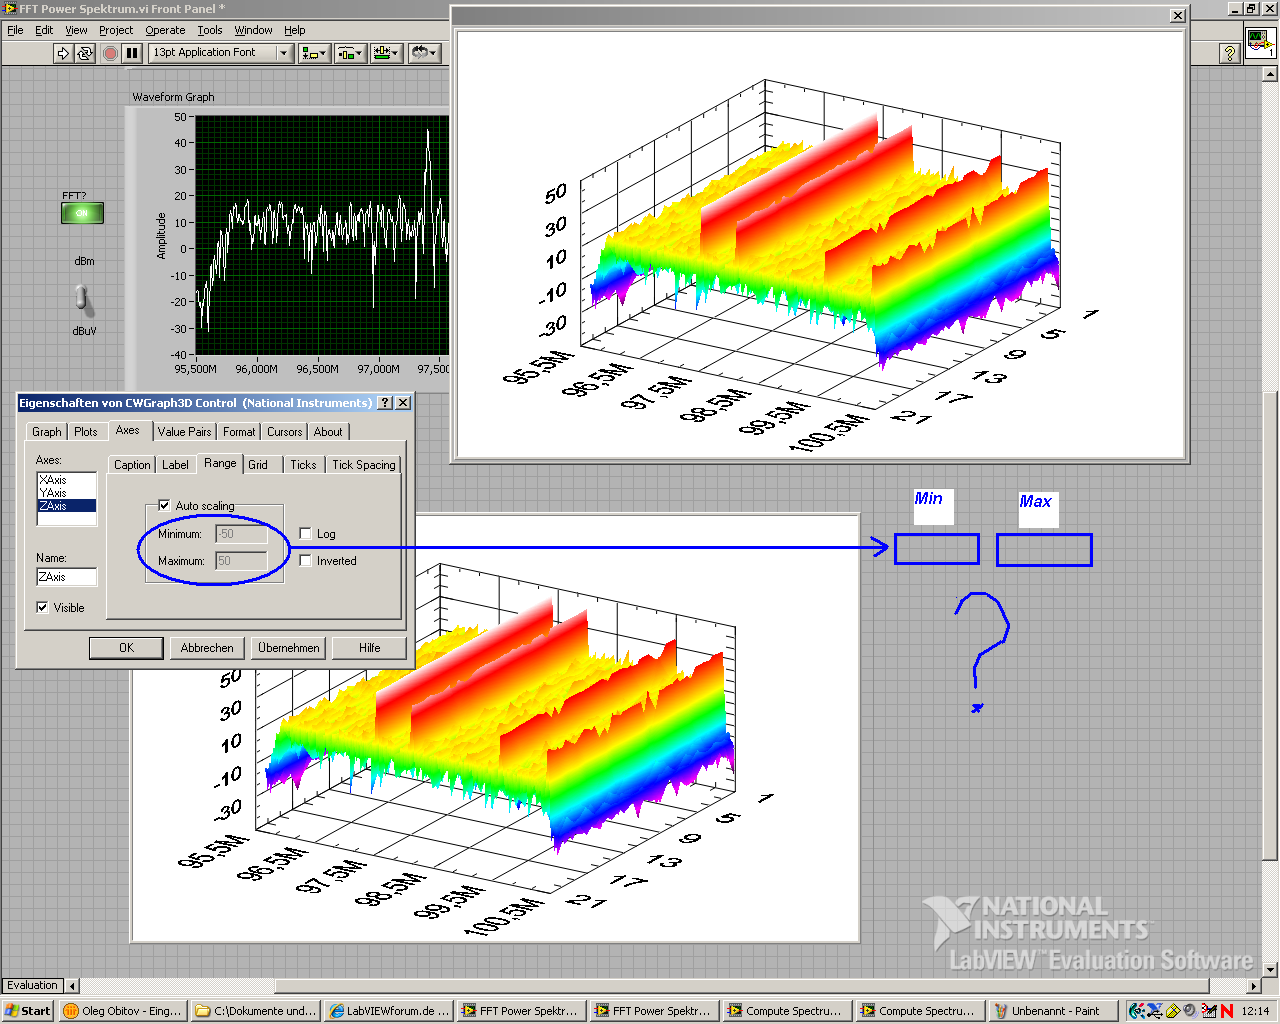
Task: Open the Caption sub-tab
Action: (x=132, y=465)
